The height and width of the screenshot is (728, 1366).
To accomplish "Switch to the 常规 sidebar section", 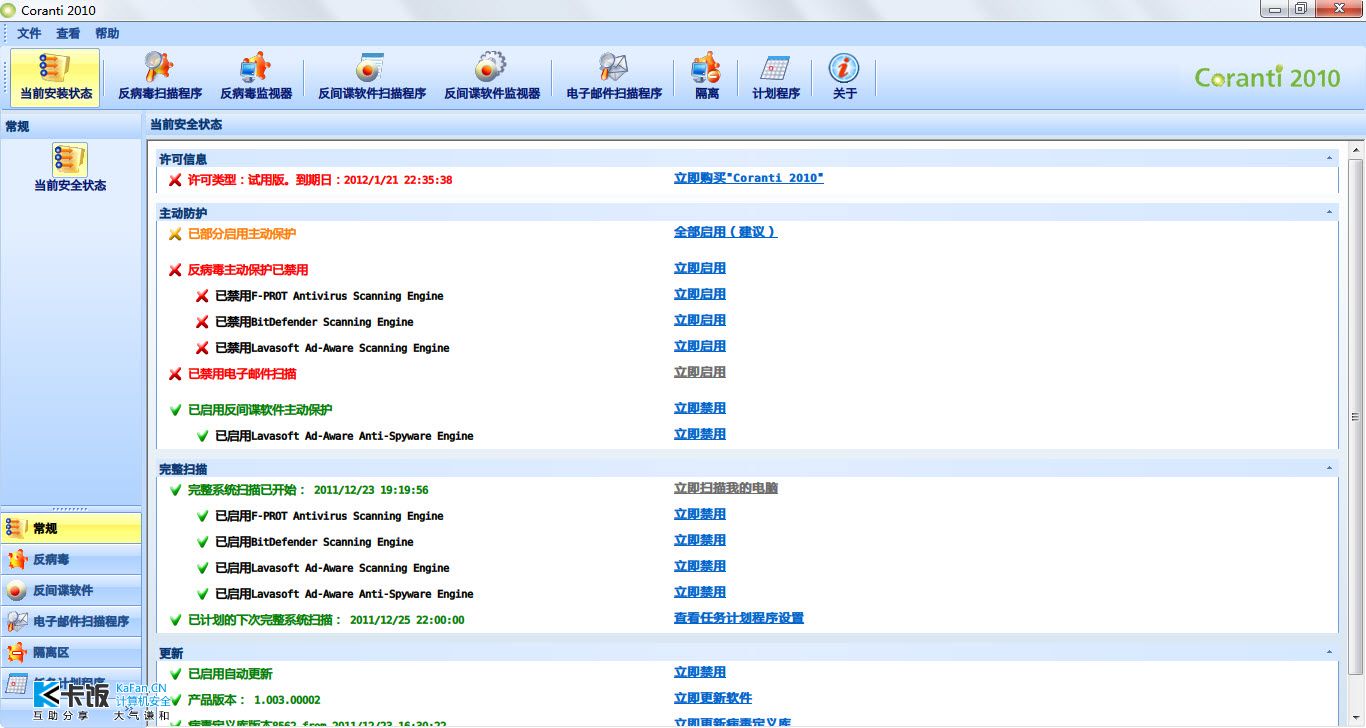I will coord(71,528).
